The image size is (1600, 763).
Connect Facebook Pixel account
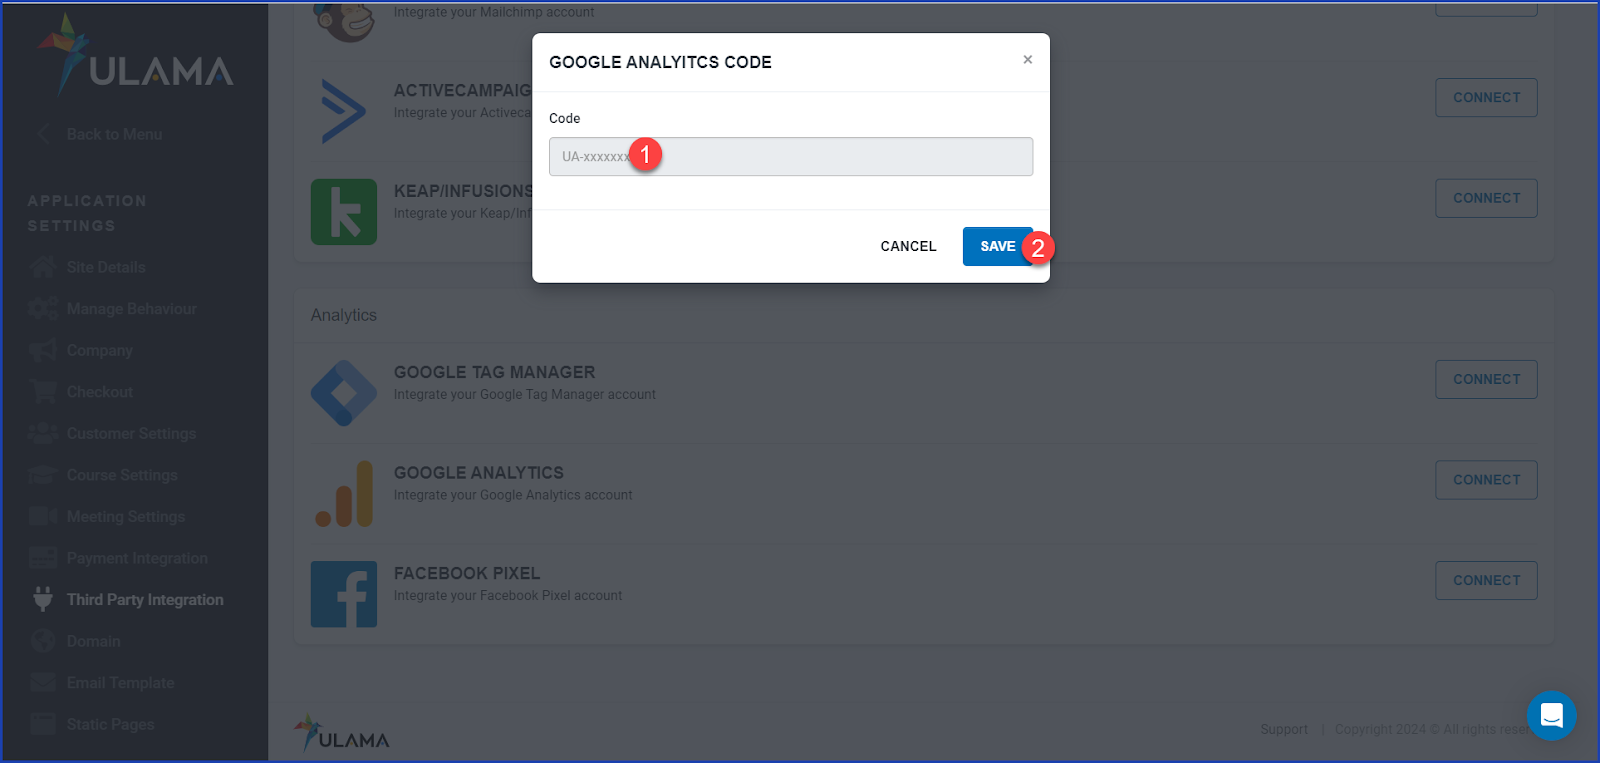(1486, 580)
